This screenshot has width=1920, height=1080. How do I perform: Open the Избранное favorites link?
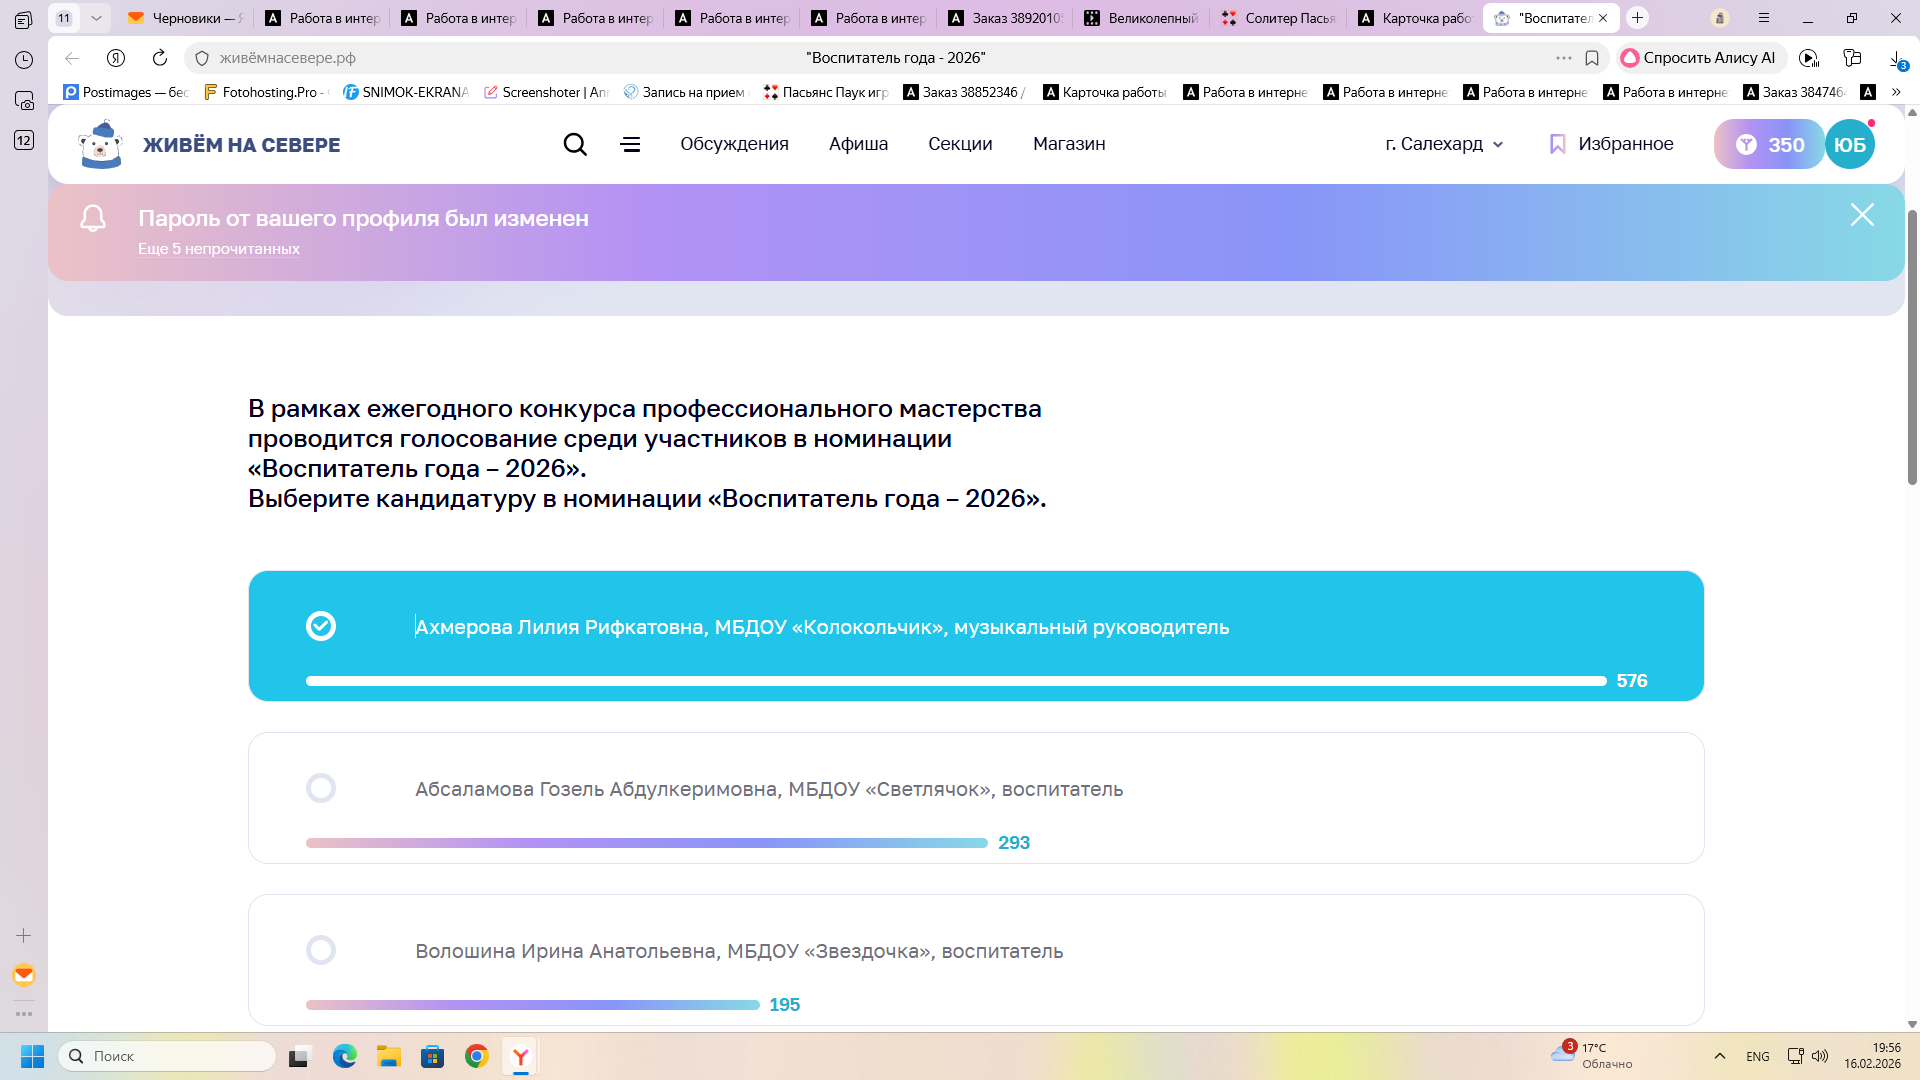1611,144
